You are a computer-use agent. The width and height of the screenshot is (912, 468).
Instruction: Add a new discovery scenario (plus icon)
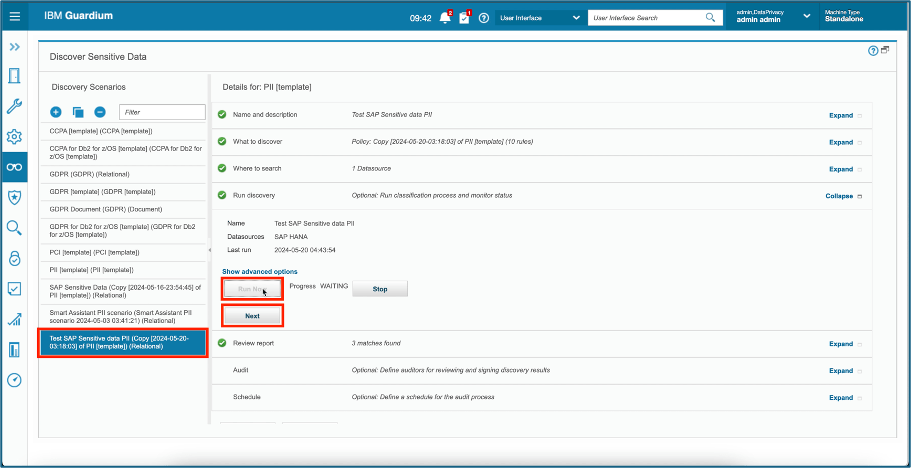(x=56, y=112)
